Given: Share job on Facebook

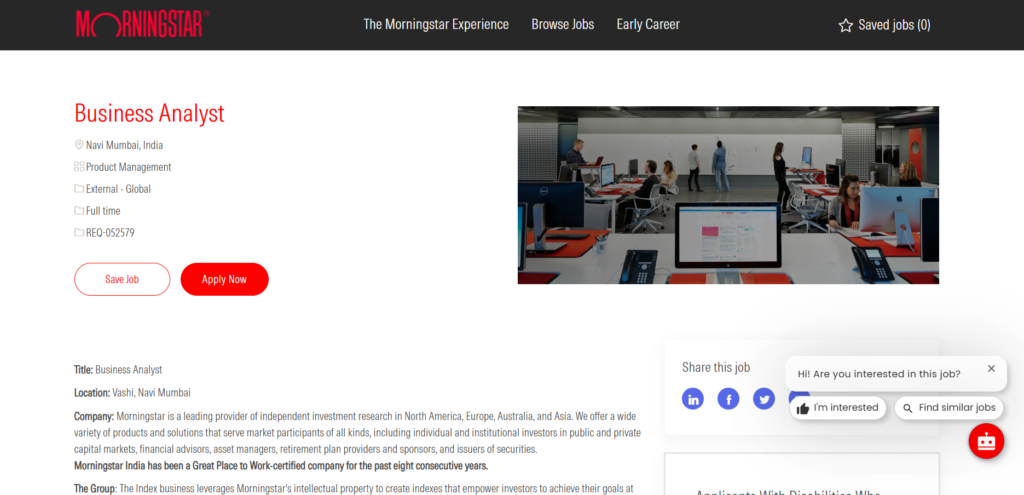Looking at the screenshot, I should (x=728, y=399).
